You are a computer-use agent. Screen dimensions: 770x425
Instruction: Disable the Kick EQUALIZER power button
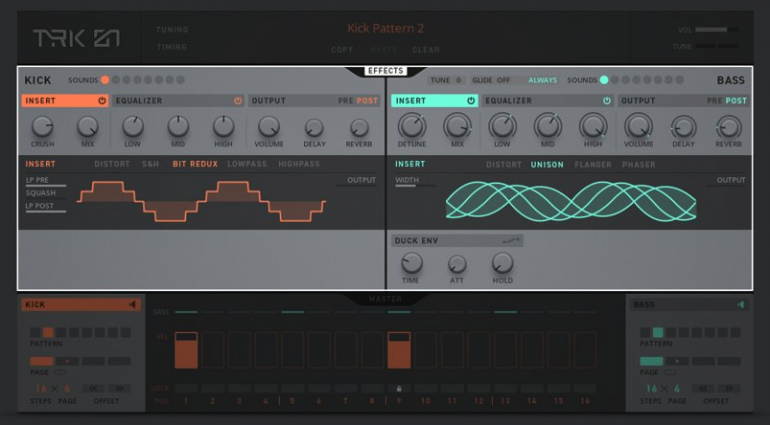click(237, 101)
